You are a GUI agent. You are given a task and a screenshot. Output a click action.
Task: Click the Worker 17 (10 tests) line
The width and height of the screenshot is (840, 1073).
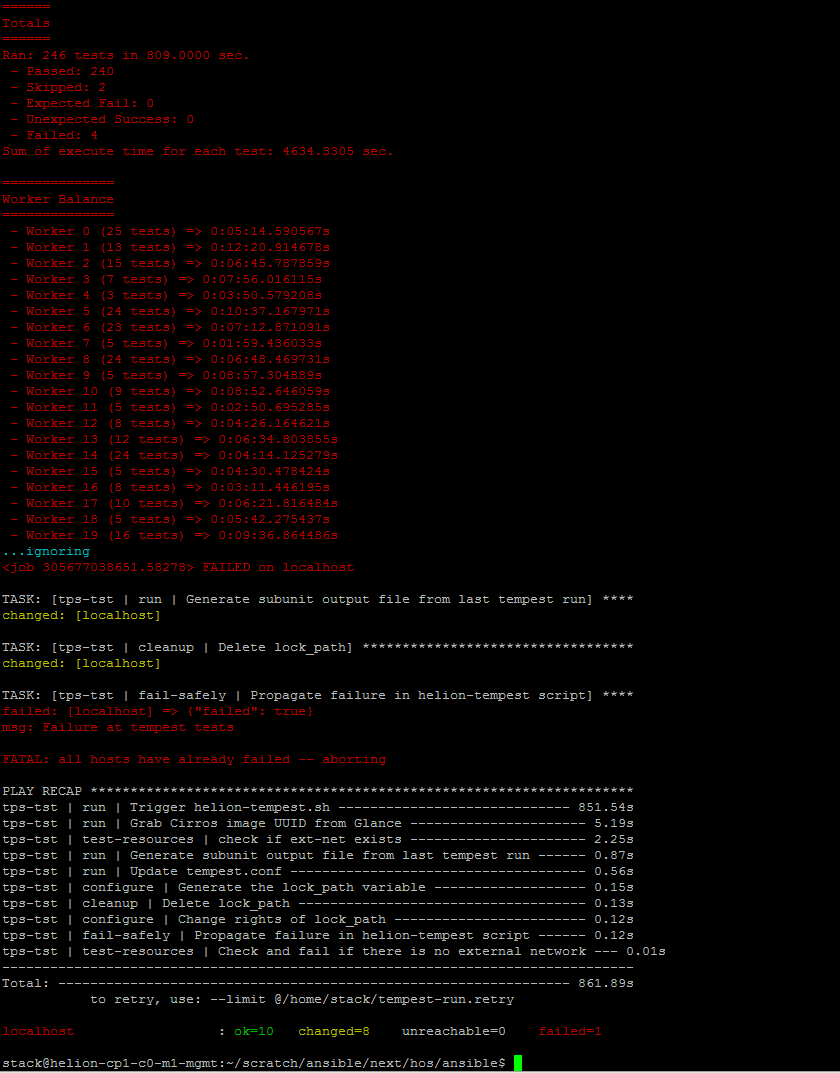[x=174, y=504]
